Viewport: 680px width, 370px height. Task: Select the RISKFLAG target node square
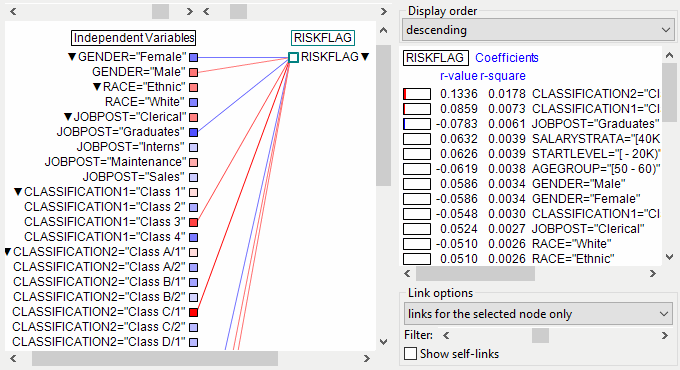click(x=294, y=57)
